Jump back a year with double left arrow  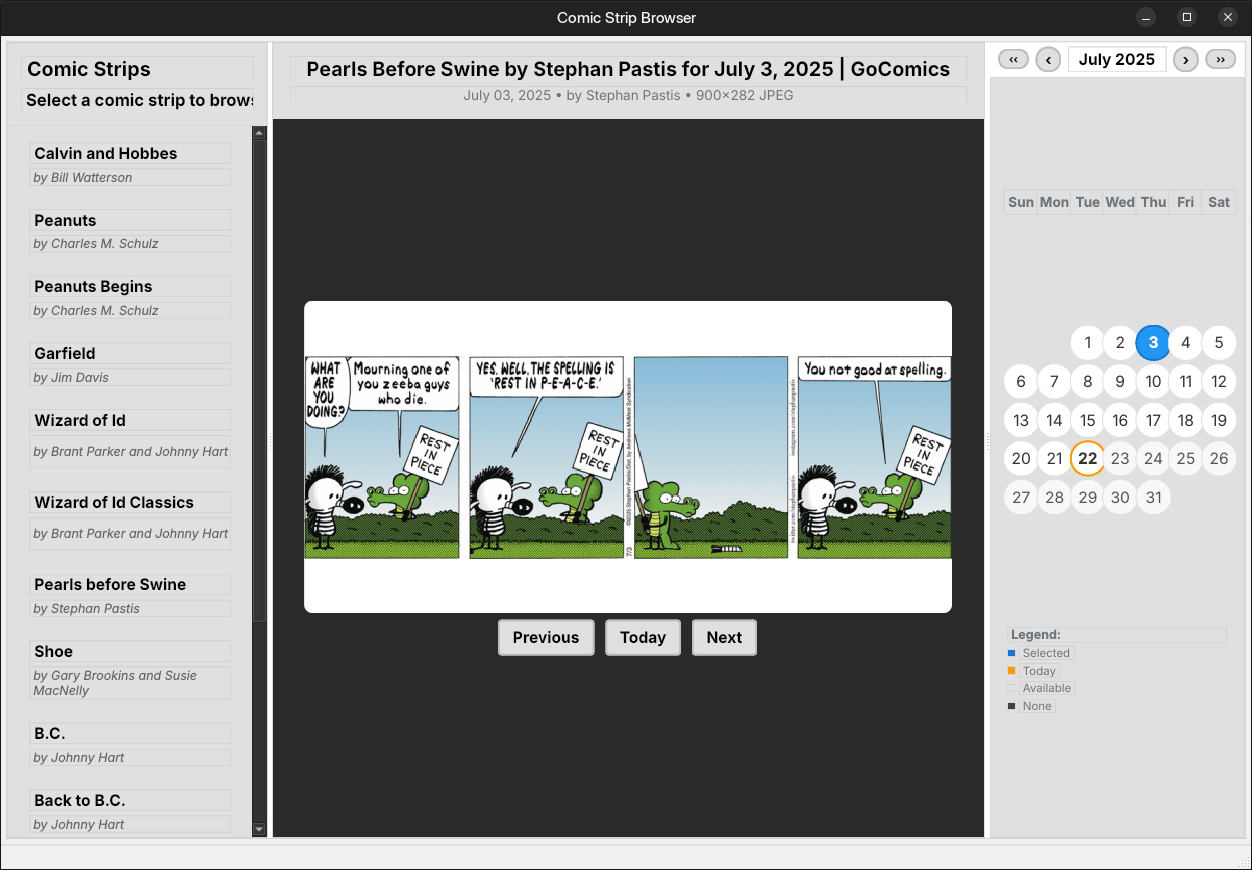point(1013,60)
